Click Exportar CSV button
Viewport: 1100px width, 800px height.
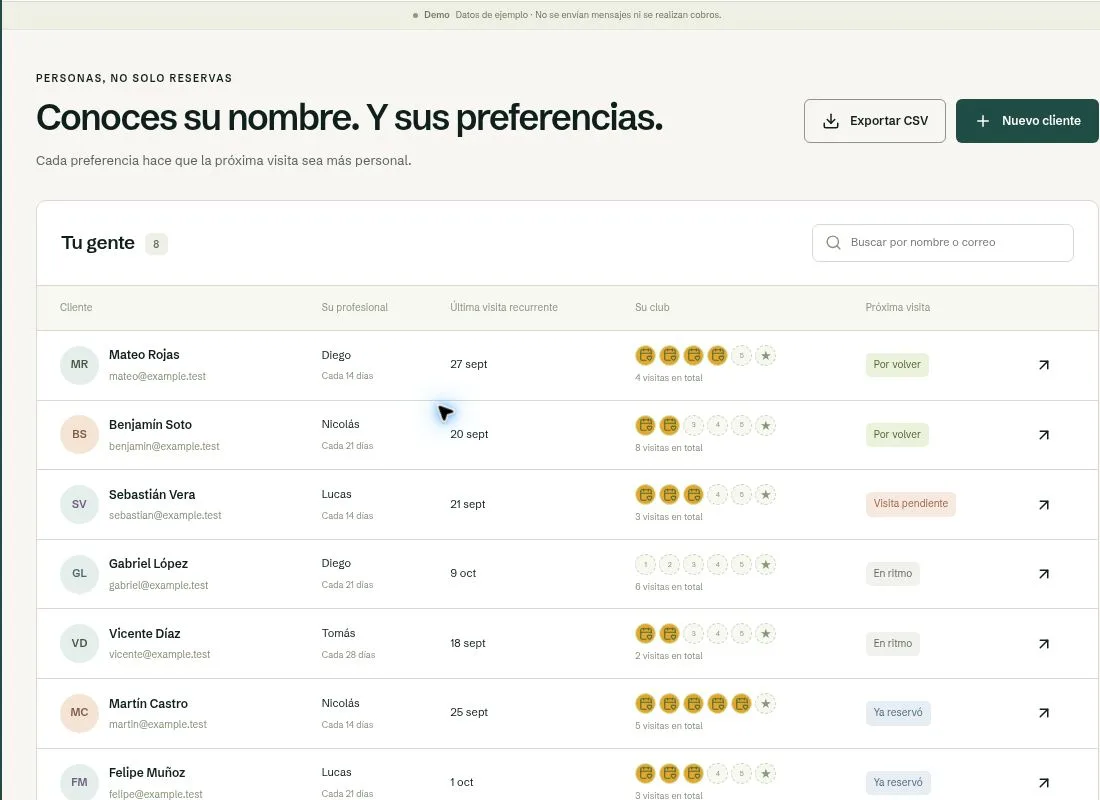pyautogui.click(x=875, y=121)
